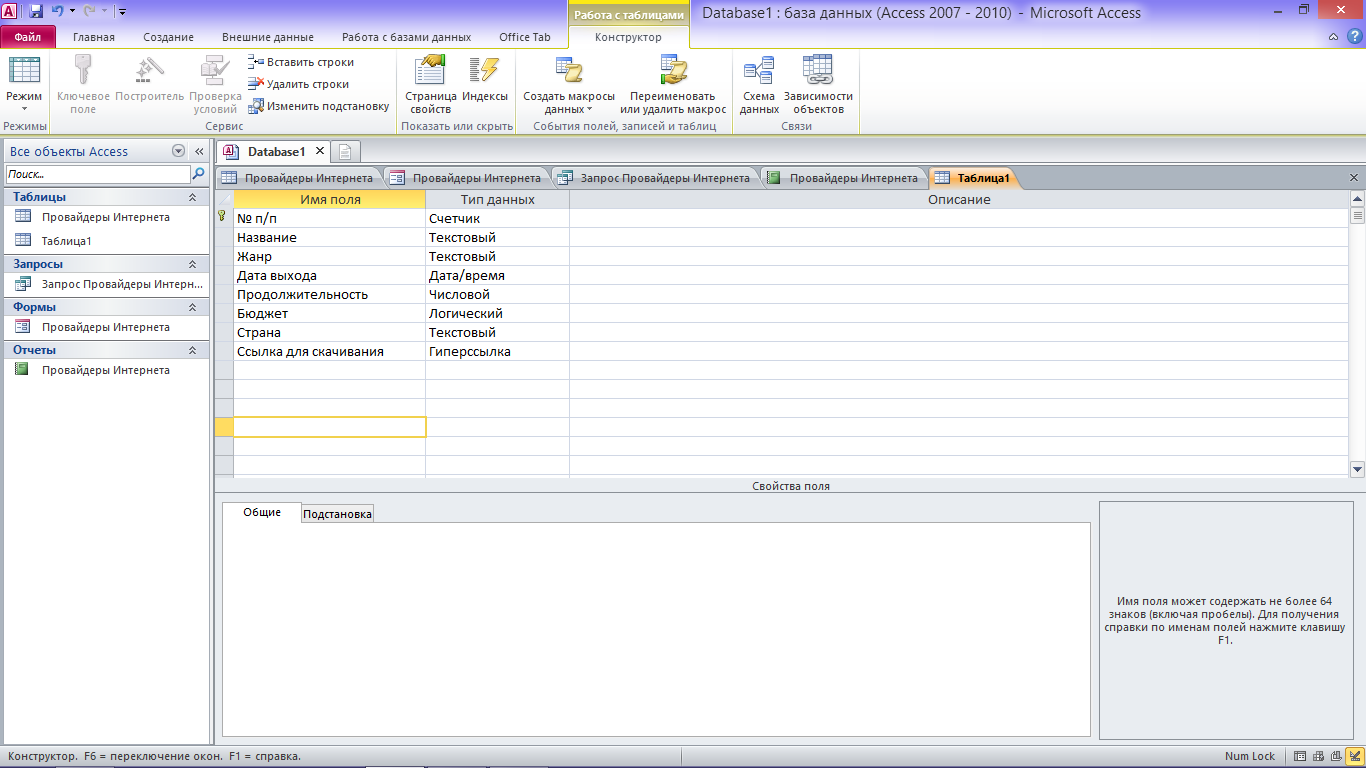This screenshot has height=768, width=1366.
Task: Switch to PivotChart view in status bar
Action: [1336, 756]
